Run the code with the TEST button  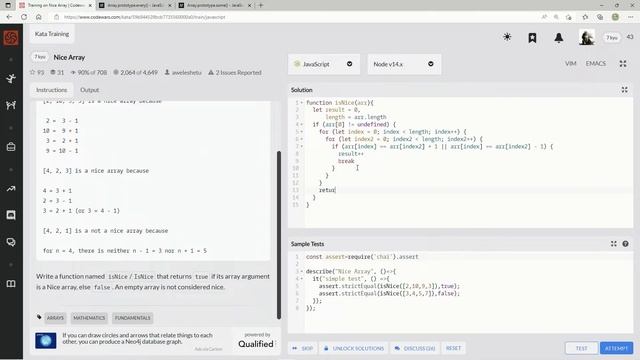tap(581, 348)
